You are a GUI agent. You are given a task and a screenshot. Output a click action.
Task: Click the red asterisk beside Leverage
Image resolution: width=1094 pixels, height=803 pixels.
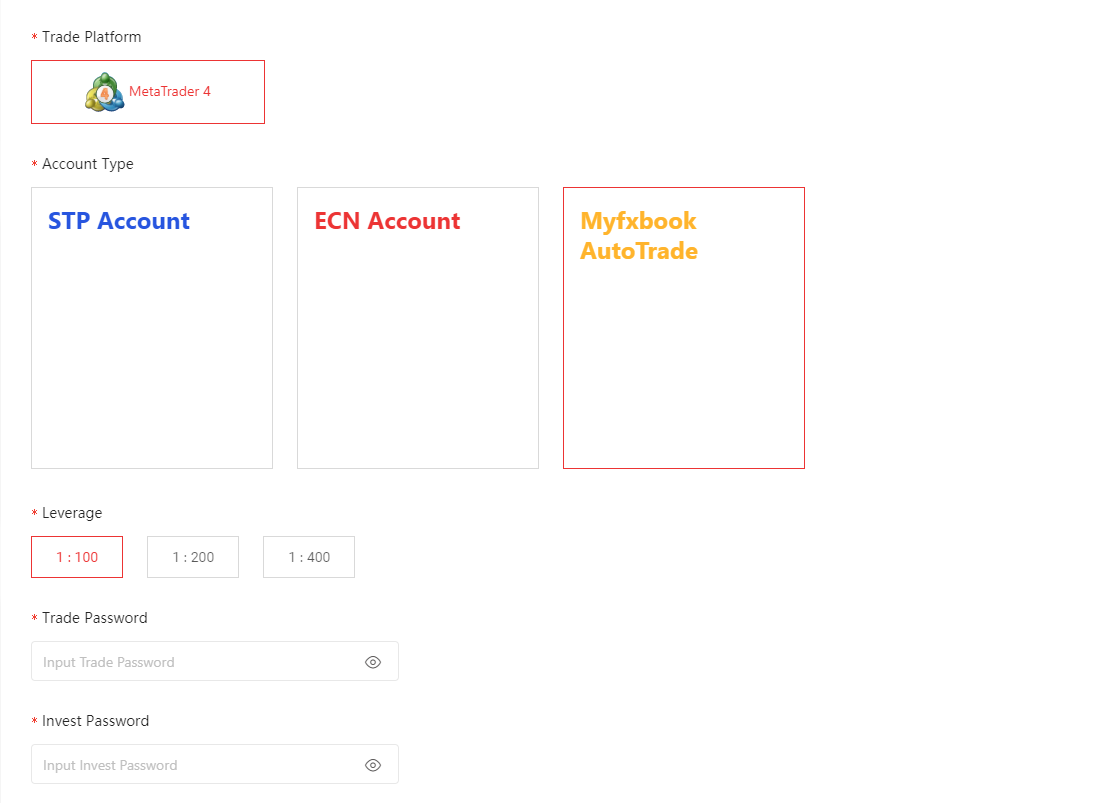(x=35, y=514)
